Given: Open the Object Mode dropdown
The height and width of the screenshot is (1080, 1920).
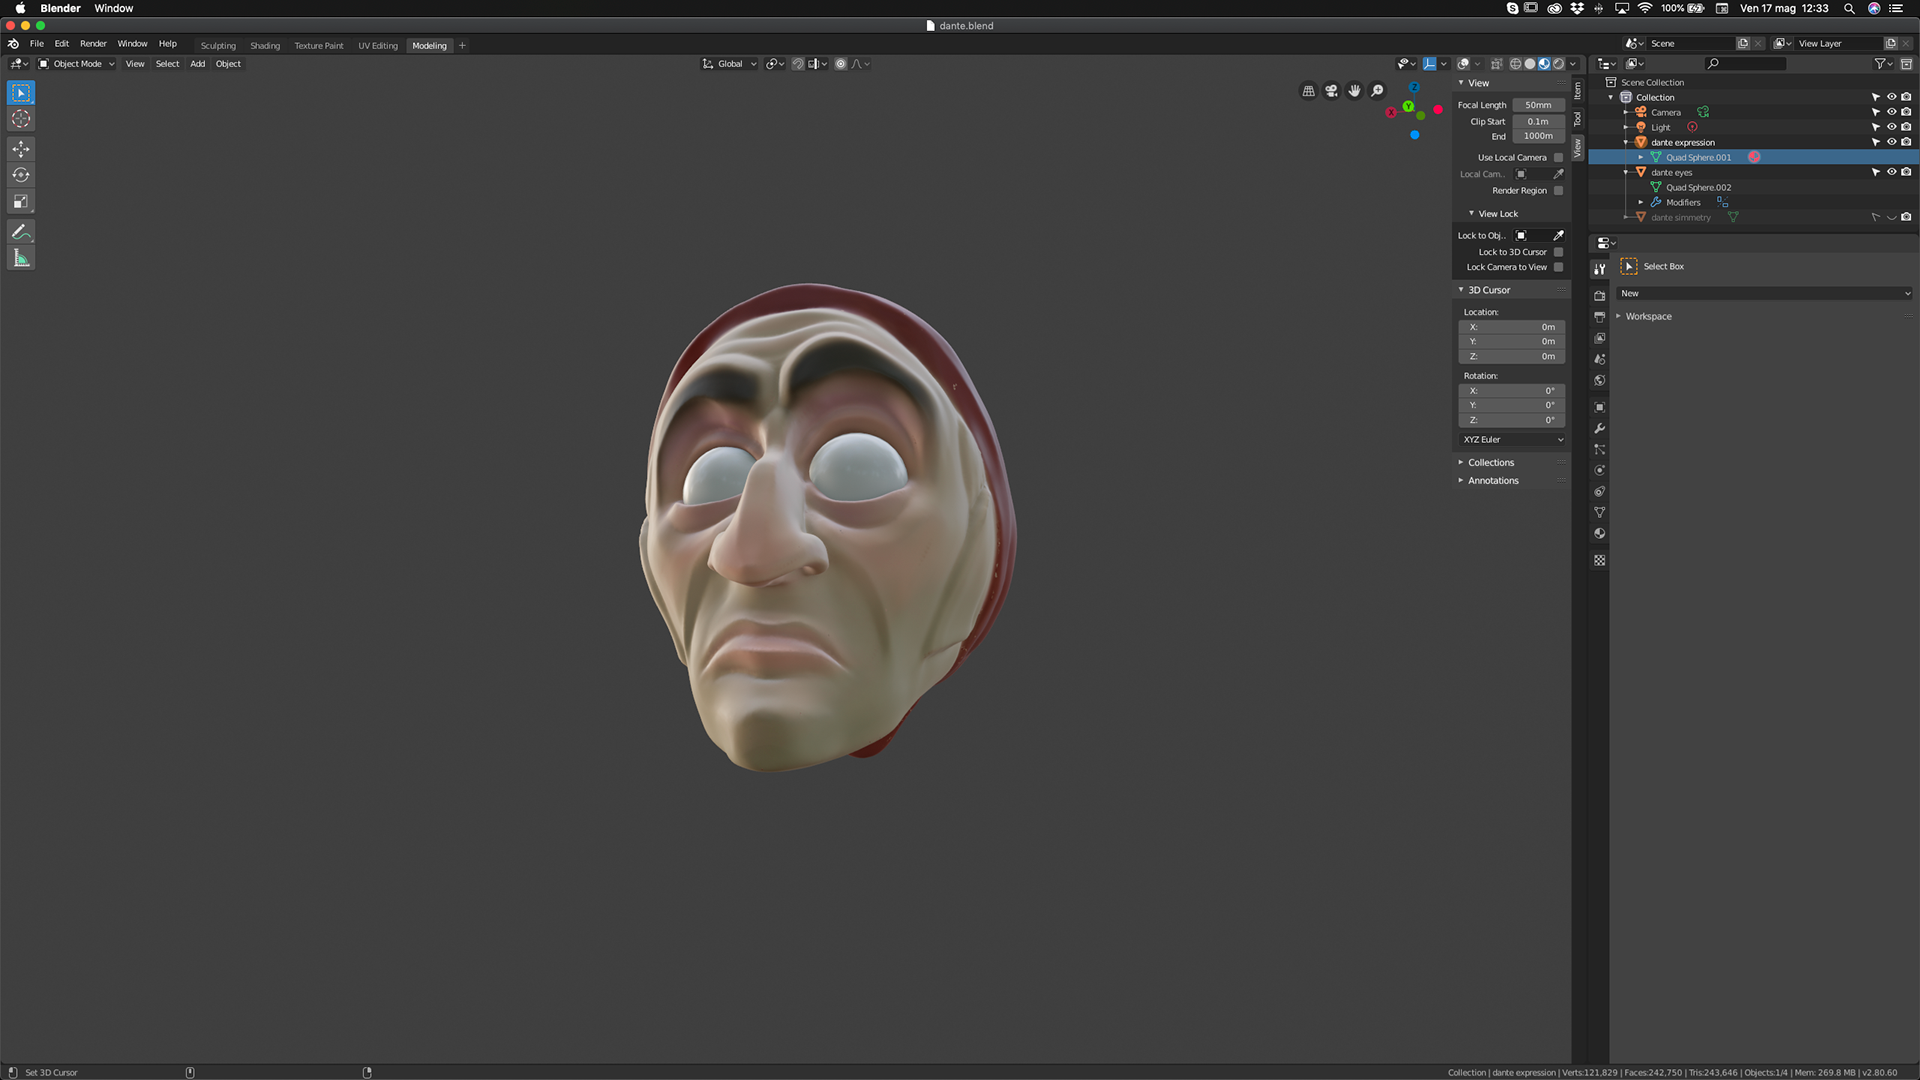Looking at the screenshot, I should [77, 64].
